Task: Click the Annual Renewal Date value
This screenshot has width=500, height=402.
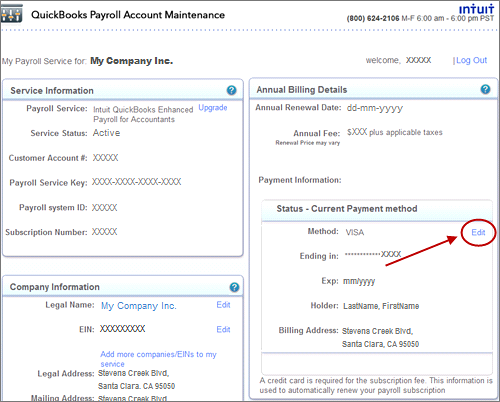Action: click(375, 108)
